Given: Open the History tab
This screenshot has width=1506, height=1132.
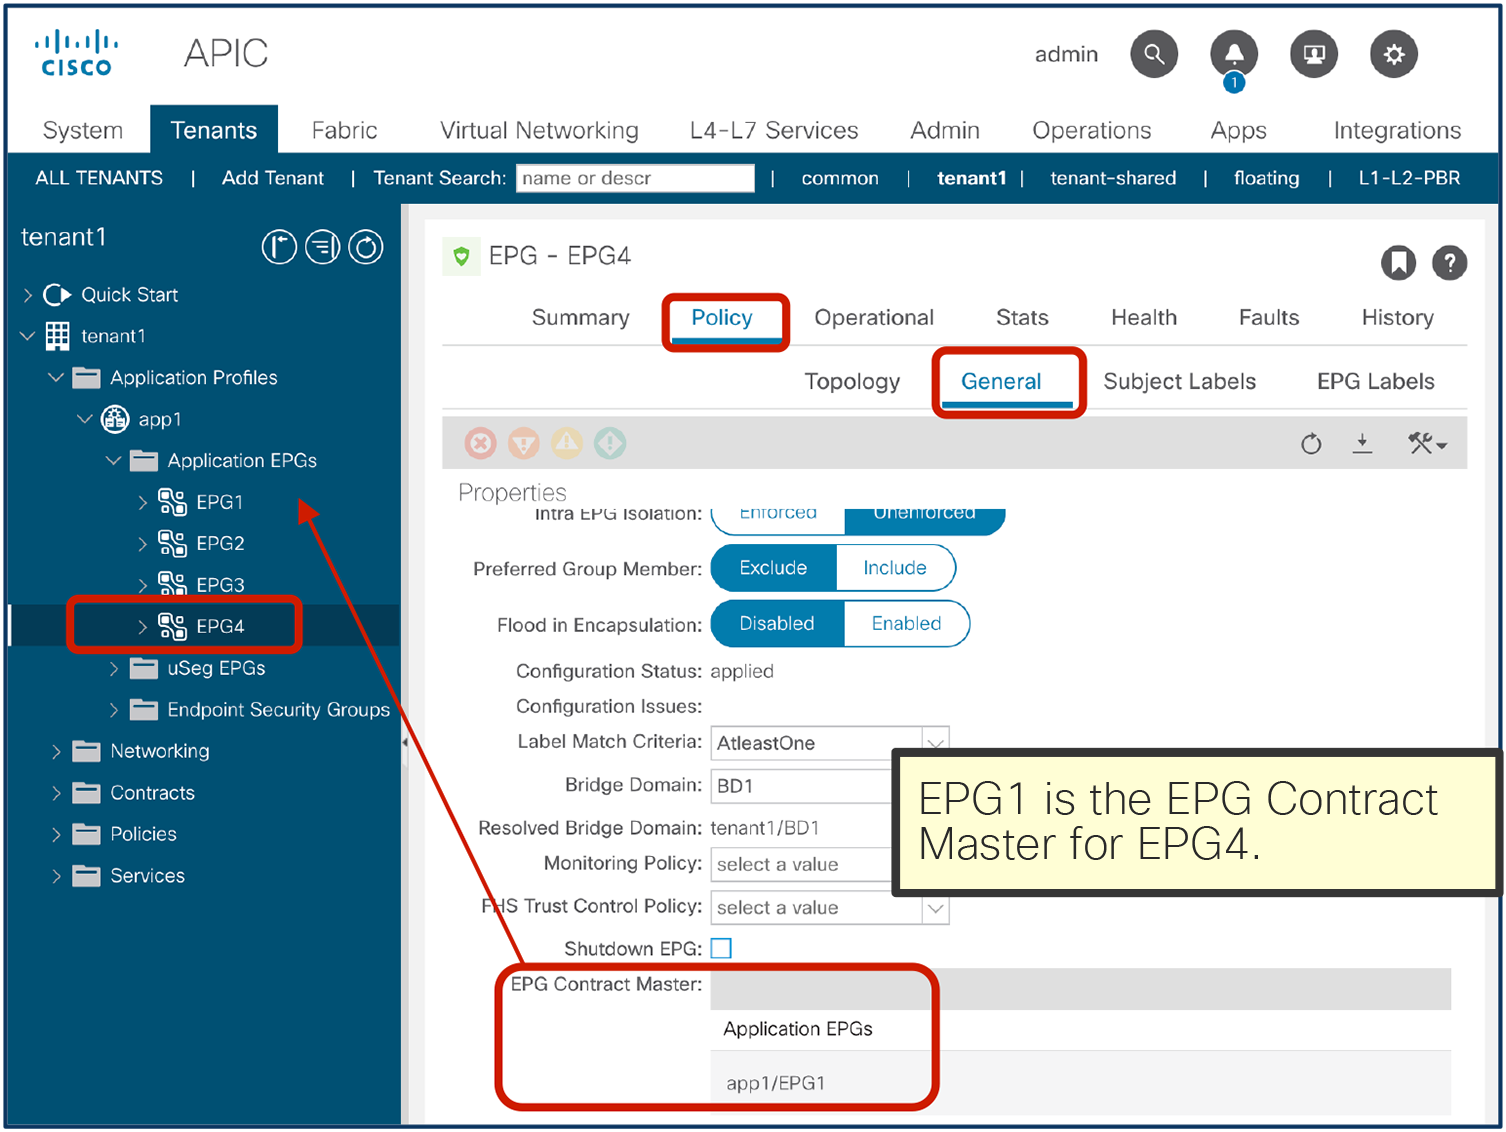Looking at the screenshot, I should (1397, 317).
